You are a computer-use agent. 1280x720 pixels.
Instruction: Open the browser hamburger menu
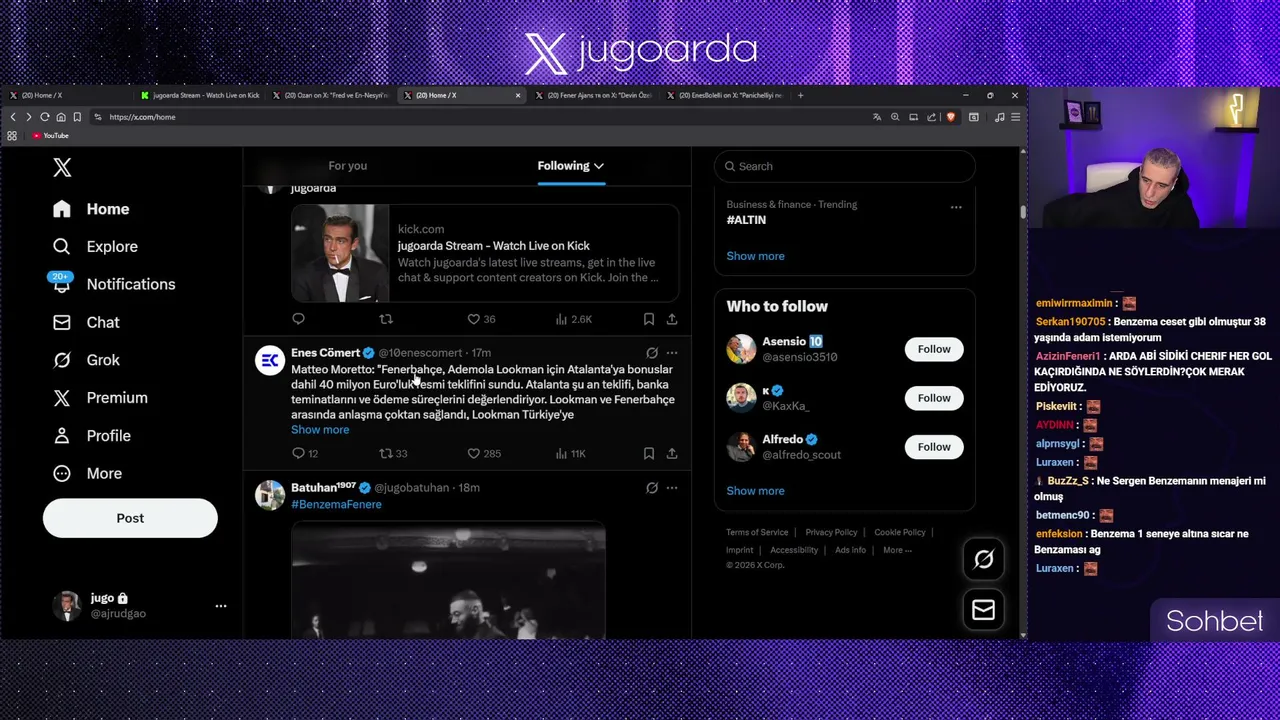(x=1015, y=117)
